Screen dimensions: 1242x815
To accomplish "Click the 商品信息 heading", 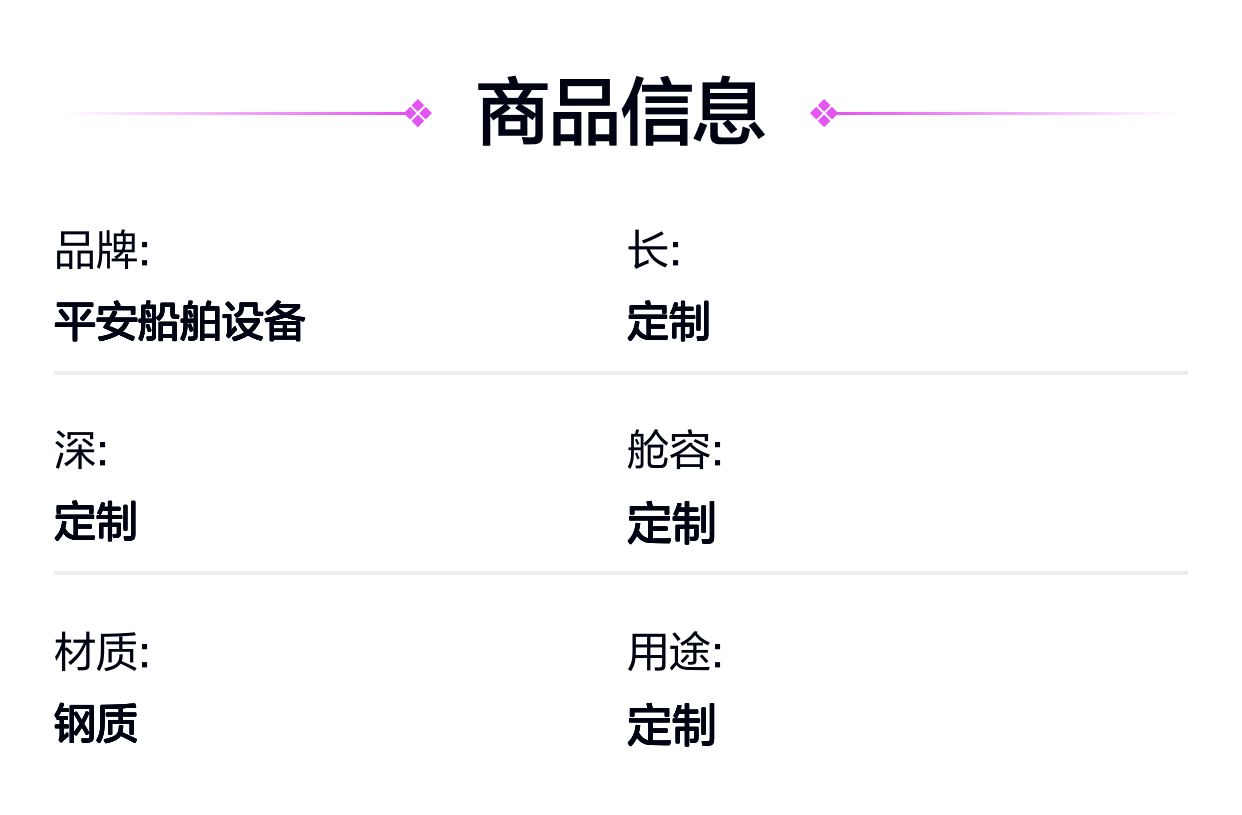I will [x=621, y=113].
